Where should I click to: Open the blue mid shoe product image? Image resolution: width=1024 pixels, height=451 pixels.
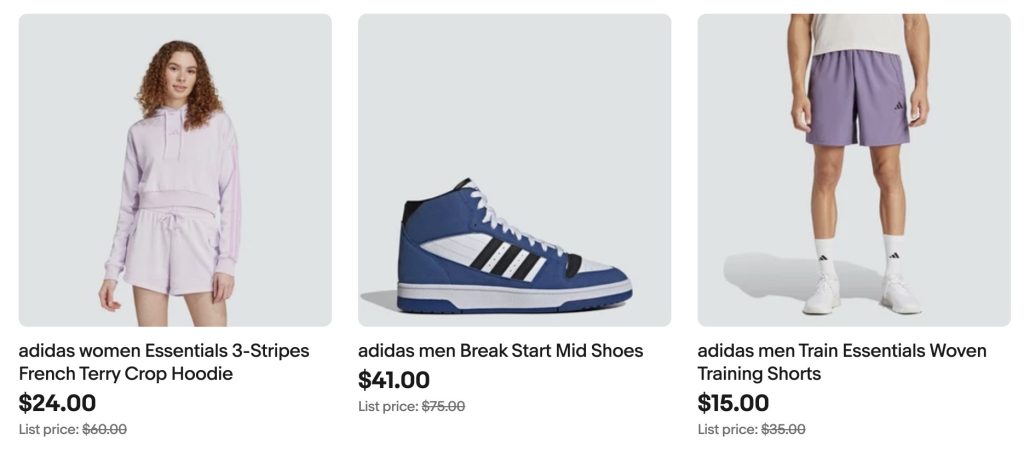514,169
